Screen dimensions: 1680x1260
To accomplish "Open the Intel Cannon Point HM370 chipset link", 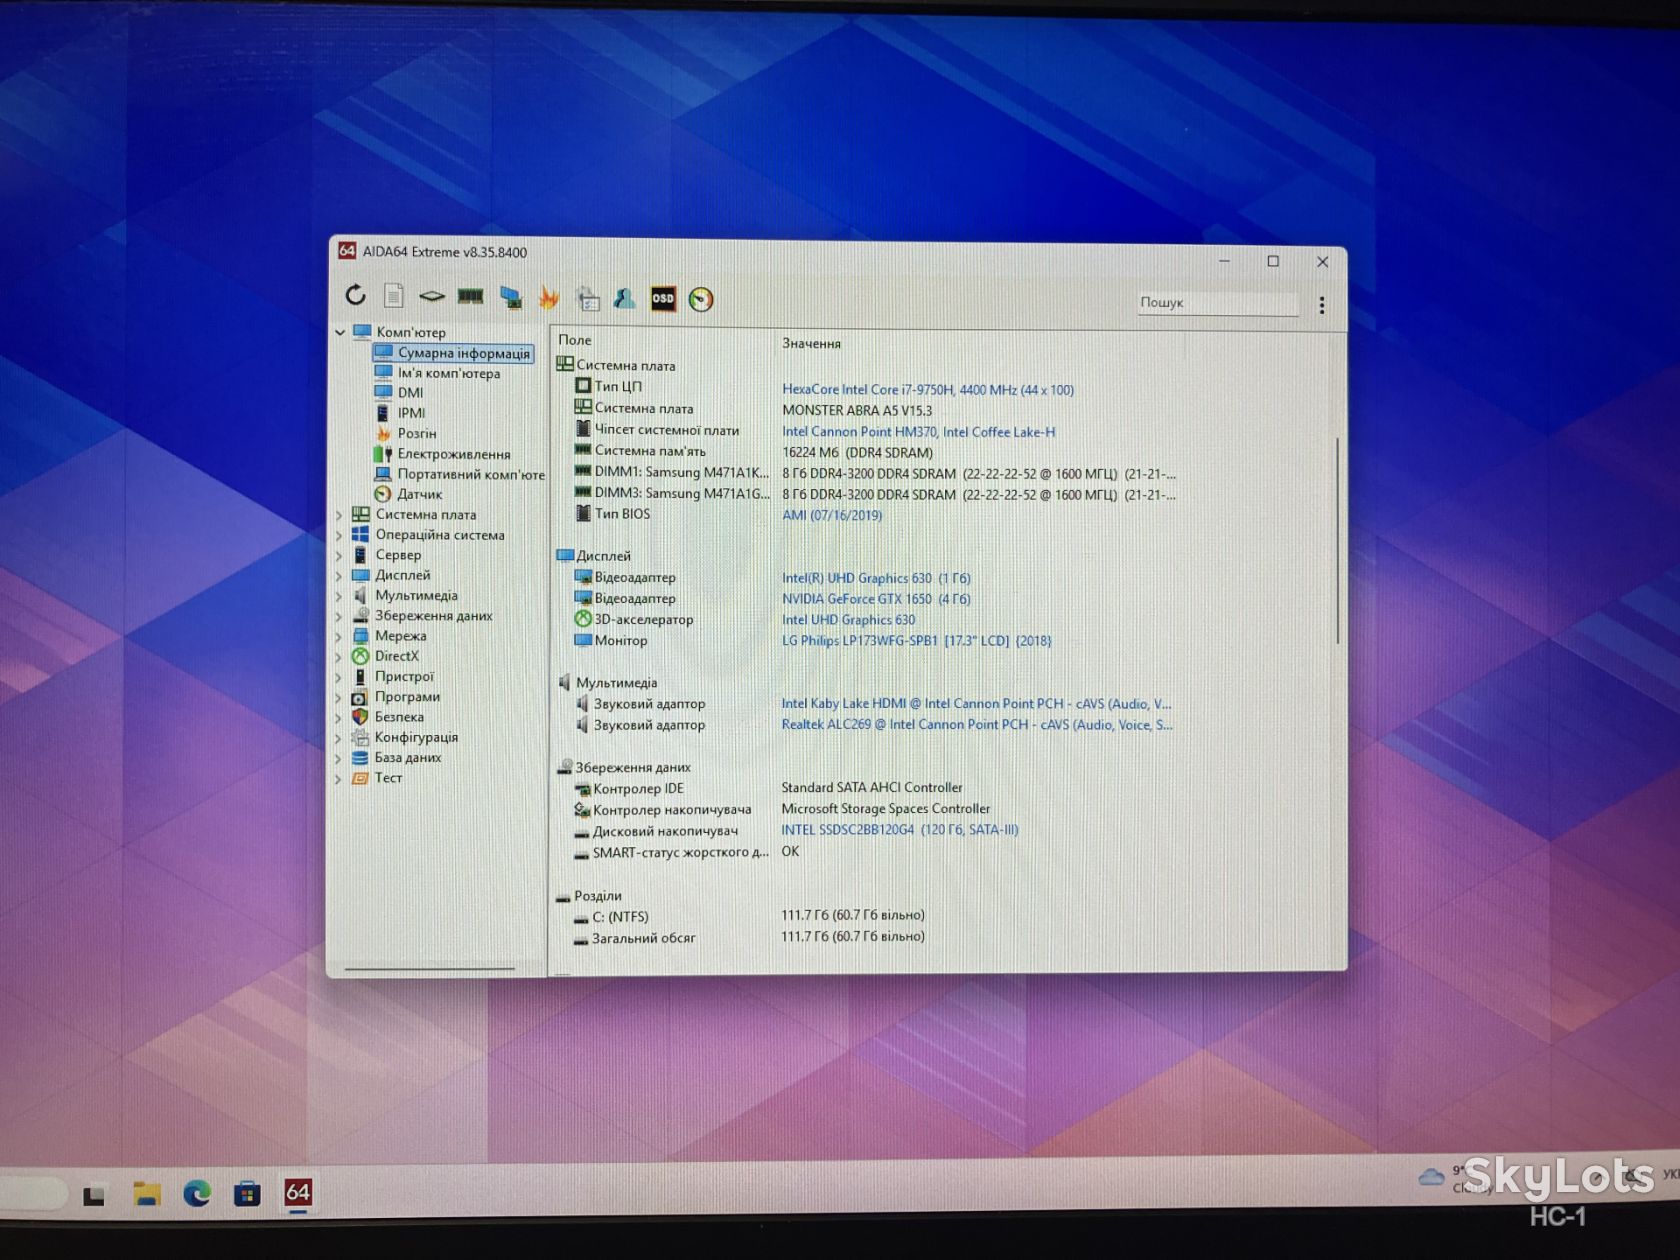I will point(918,432).
